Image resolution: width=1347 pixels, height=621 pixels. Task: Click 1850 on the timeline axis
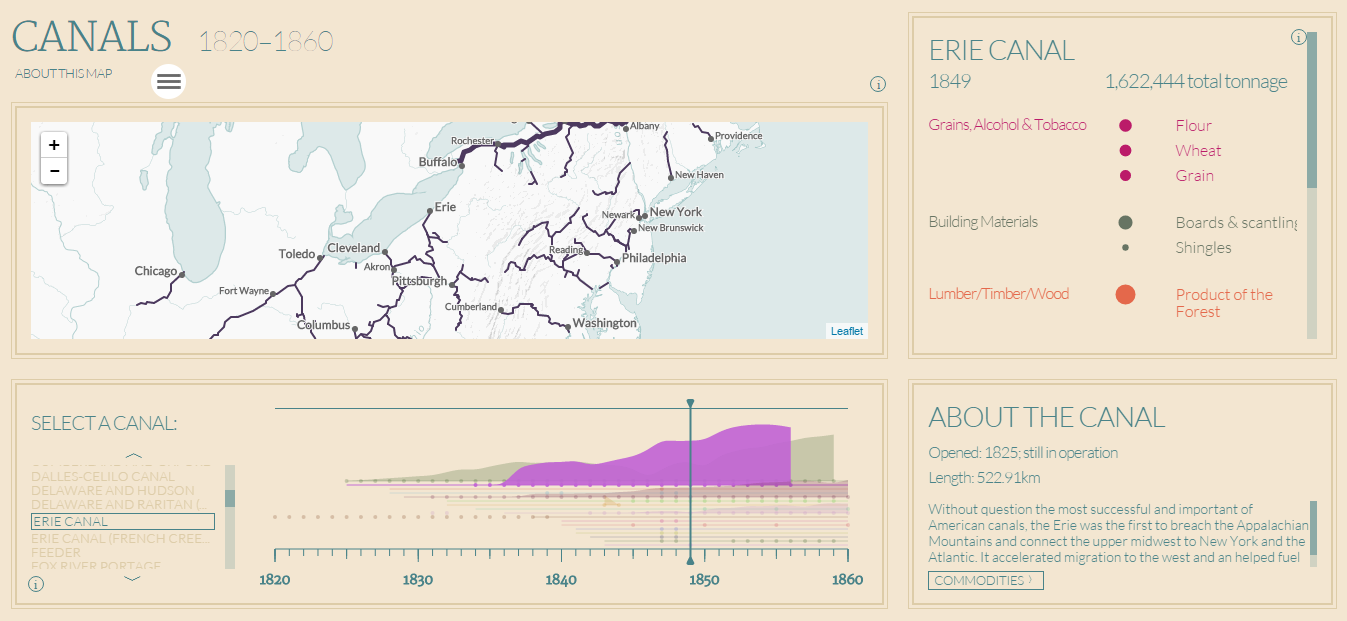click(x=704, y=580)
